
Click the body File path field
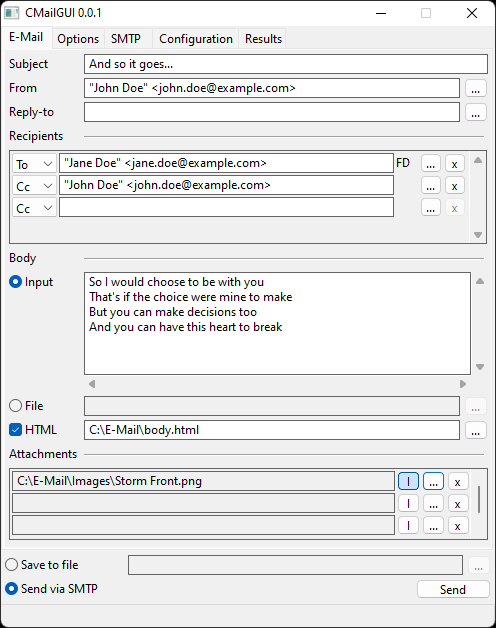[x=272, y=406]
